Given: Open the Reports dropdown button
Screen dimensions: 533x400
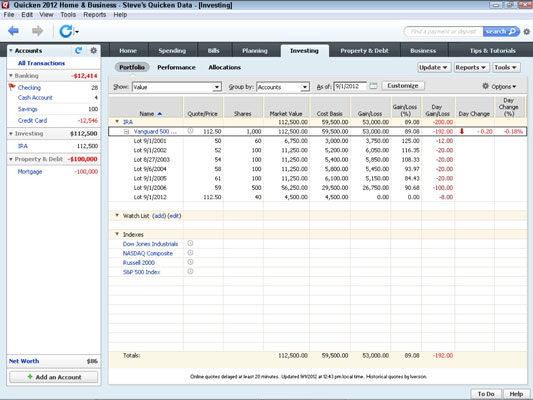Looking at the screenshot, I should coord(471,67).
